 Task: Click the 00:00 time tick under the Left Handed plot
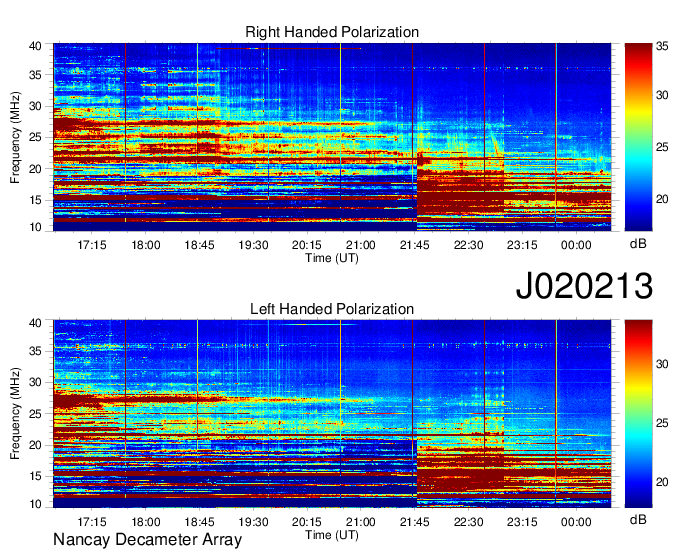576,522
